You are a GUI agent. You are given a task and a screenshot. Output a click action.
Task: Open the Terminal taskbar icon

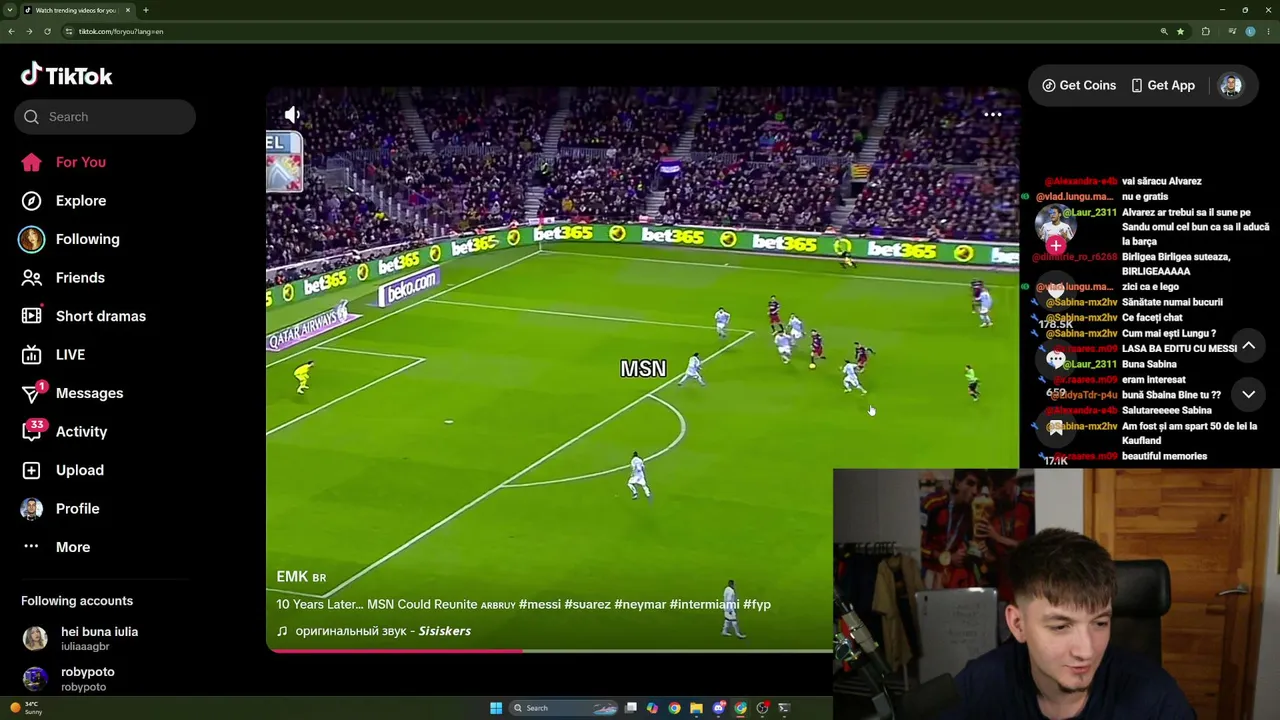[x=784, y=708]
